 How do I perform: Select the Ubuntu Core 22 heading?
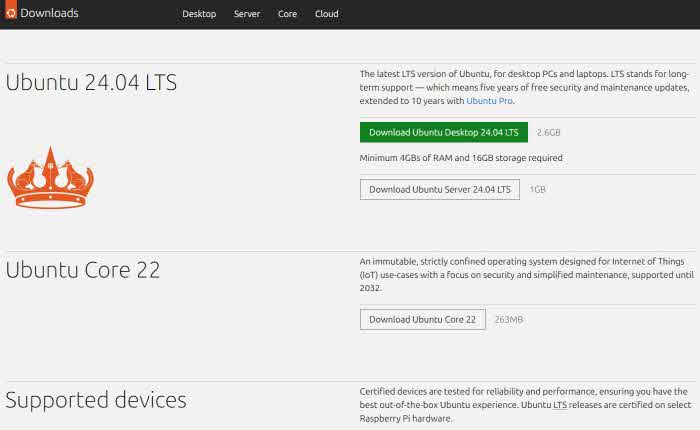83,270
